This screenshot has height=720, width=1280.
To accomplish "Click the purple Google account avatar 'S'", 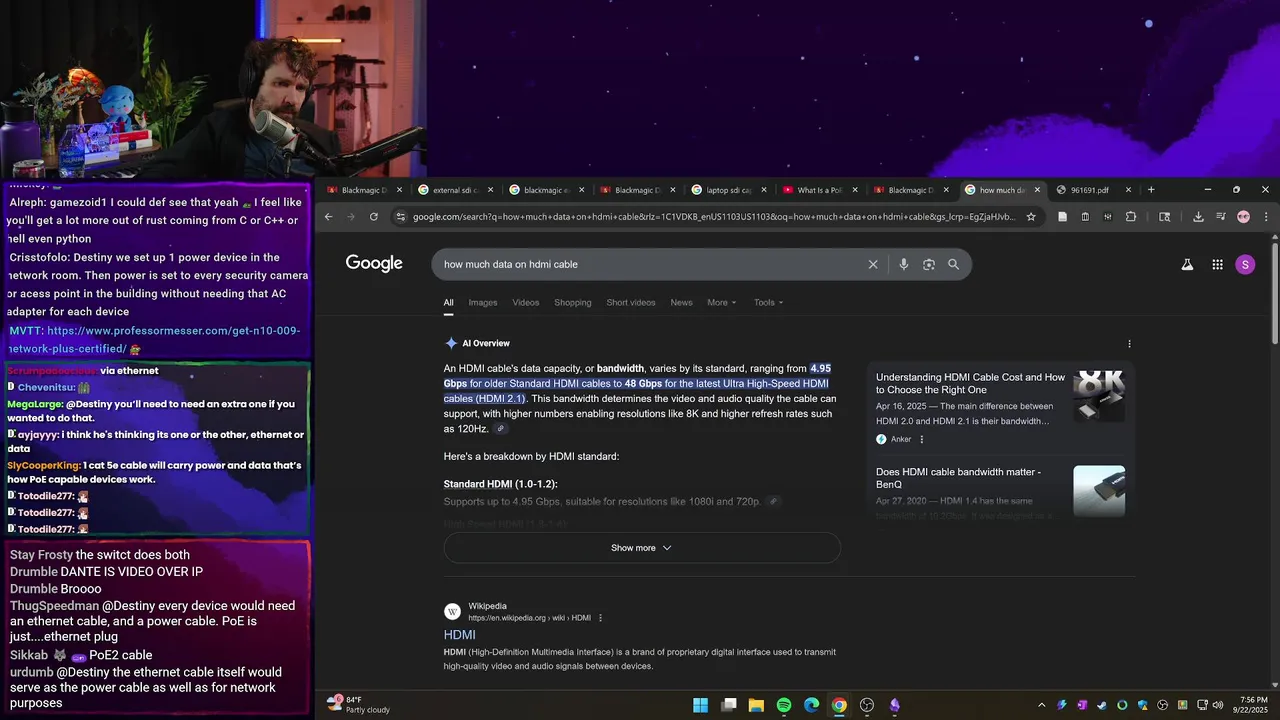I will point(1245,264).
